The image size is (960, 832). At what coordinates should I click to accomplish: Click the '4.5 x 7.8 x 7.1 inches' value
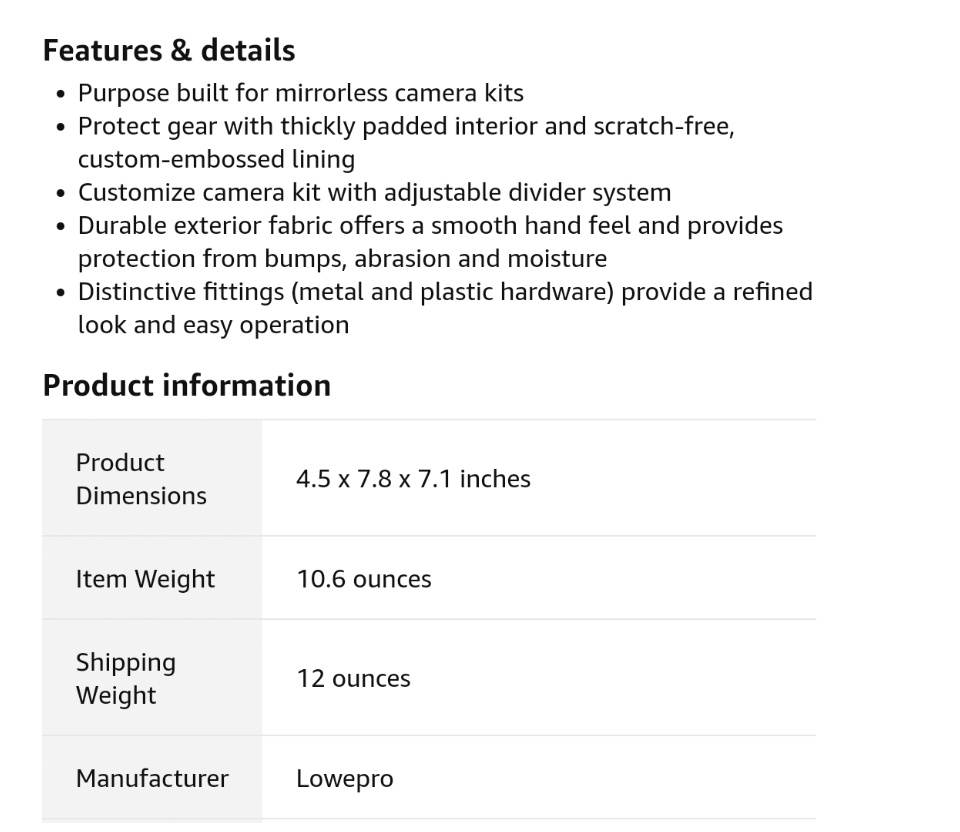click(x=413, y=479)
